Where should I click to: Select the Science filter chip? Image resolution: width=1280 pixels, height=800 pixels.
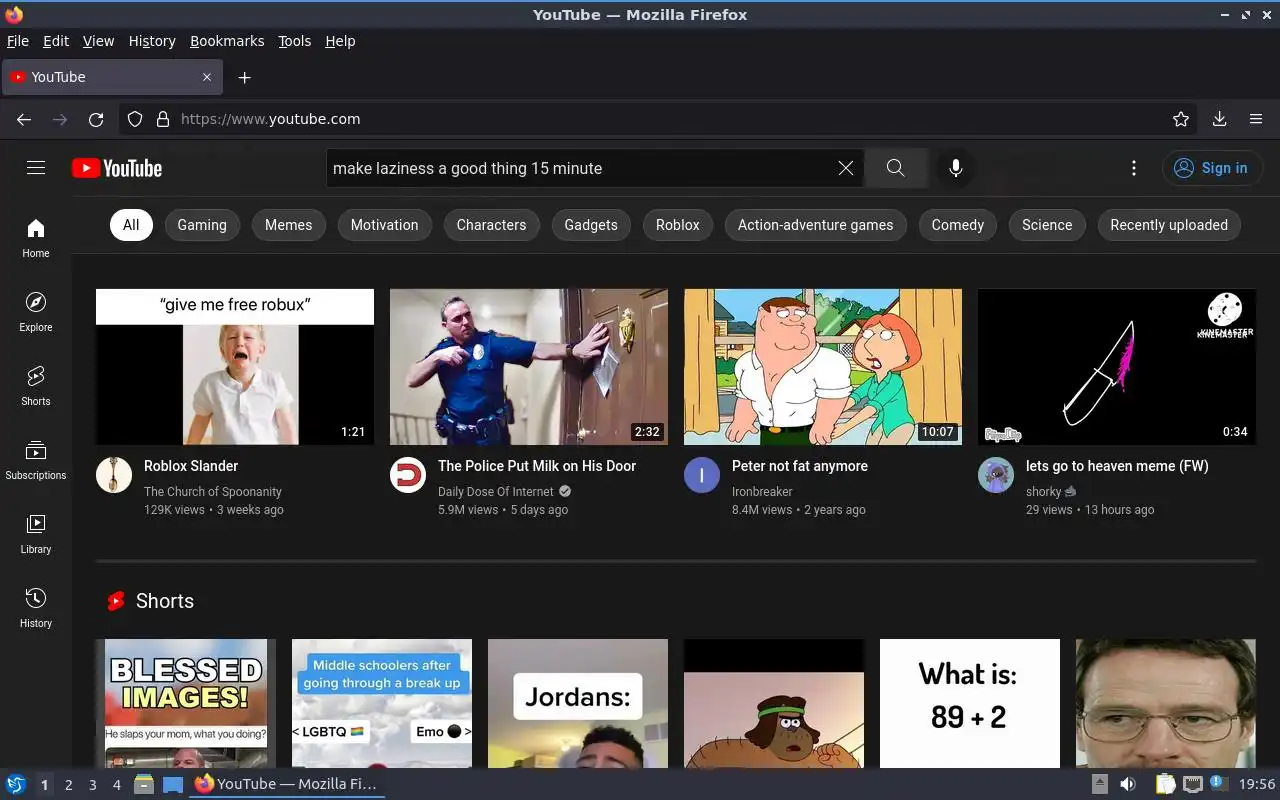[x=1047, y=225]
